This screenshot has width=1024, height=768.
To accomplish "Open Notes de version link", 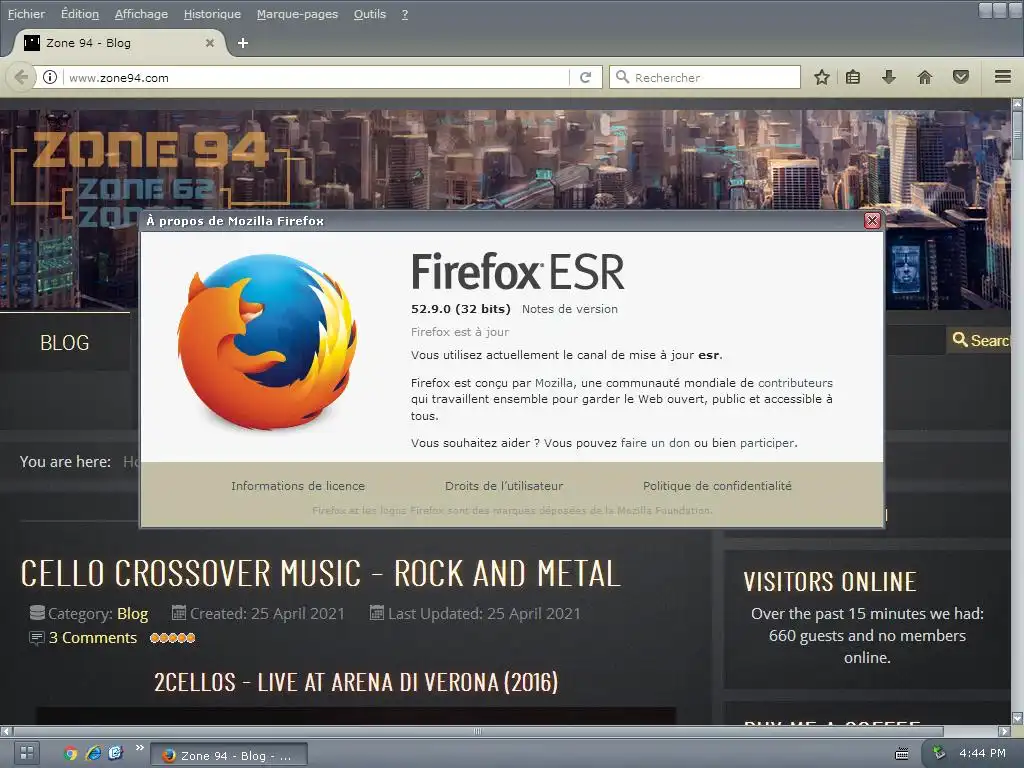I will pyautogui.click(x=569, y=309).
